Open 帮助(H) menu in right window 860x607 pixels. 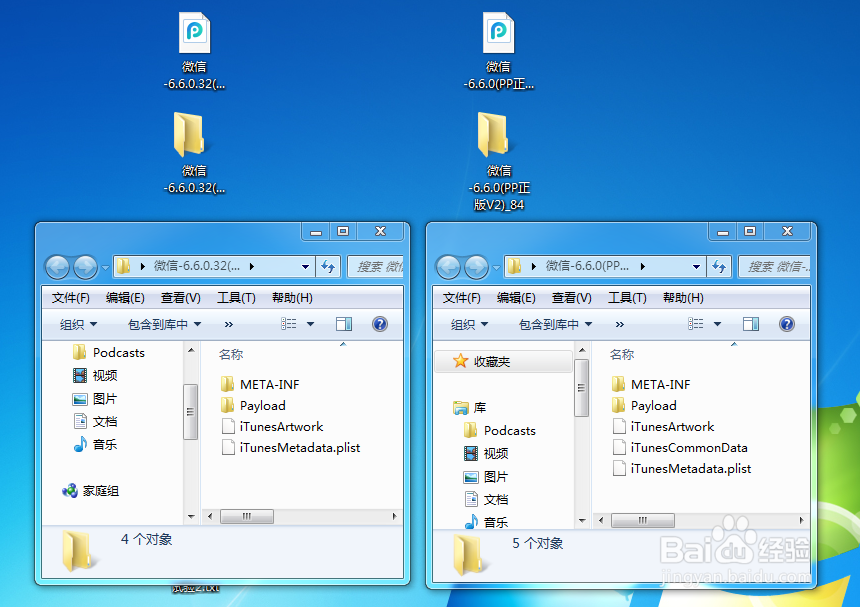[x=683, y=298]
